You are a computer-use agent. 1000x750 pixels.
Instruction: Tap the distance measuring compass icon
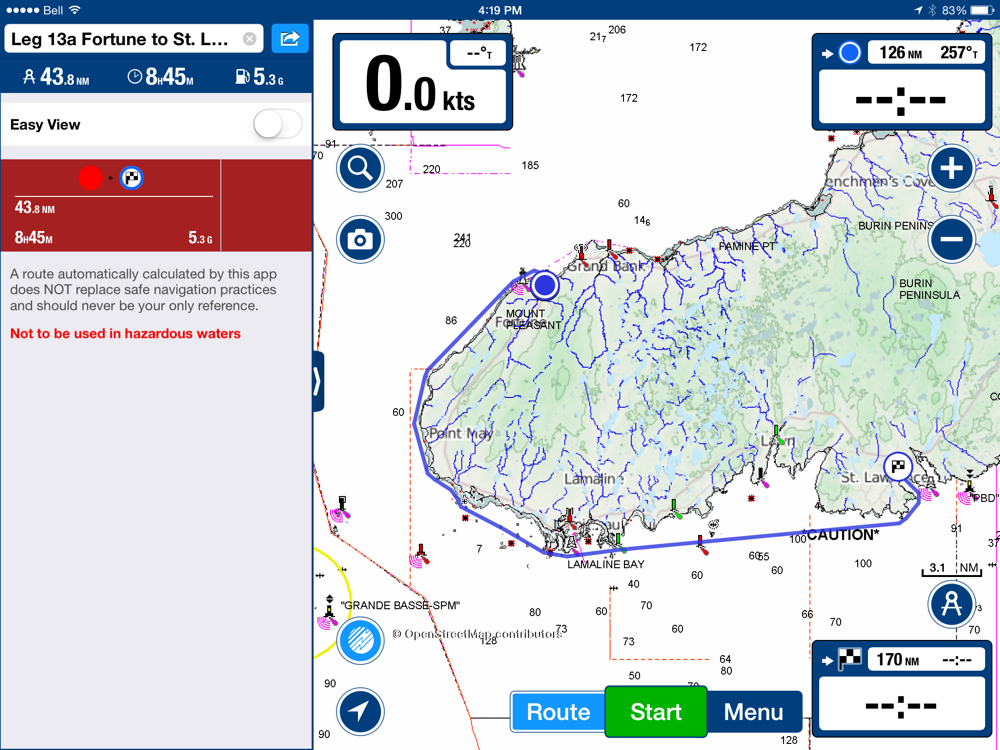point(951,605)
